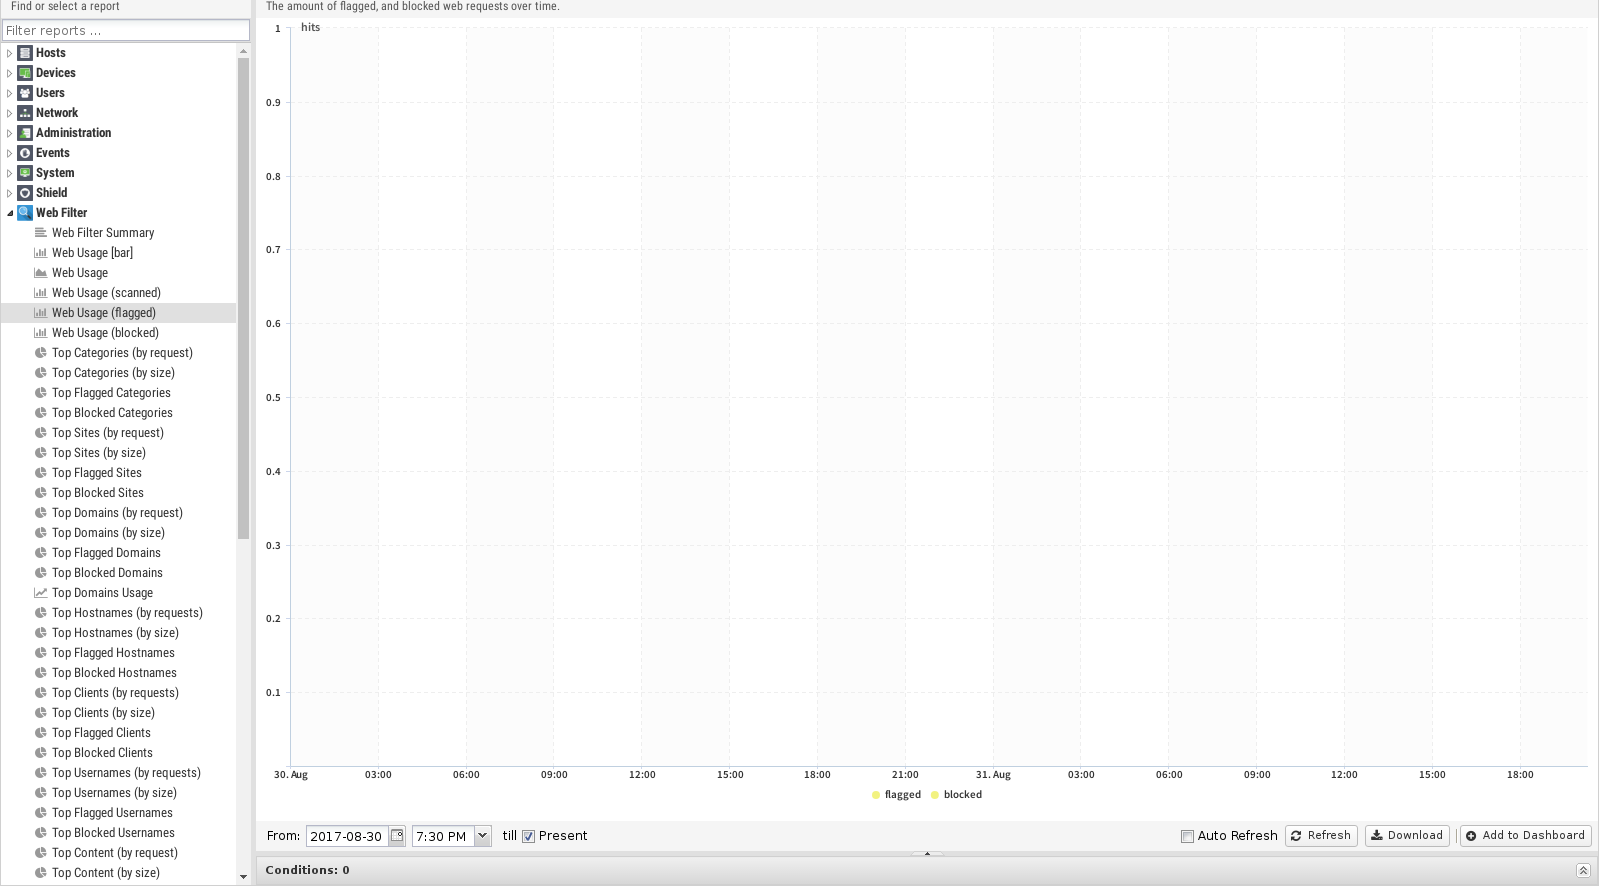Click the Events category icon
The image size is (1599, 886).
pyautogui.click(x=25, y=153)
